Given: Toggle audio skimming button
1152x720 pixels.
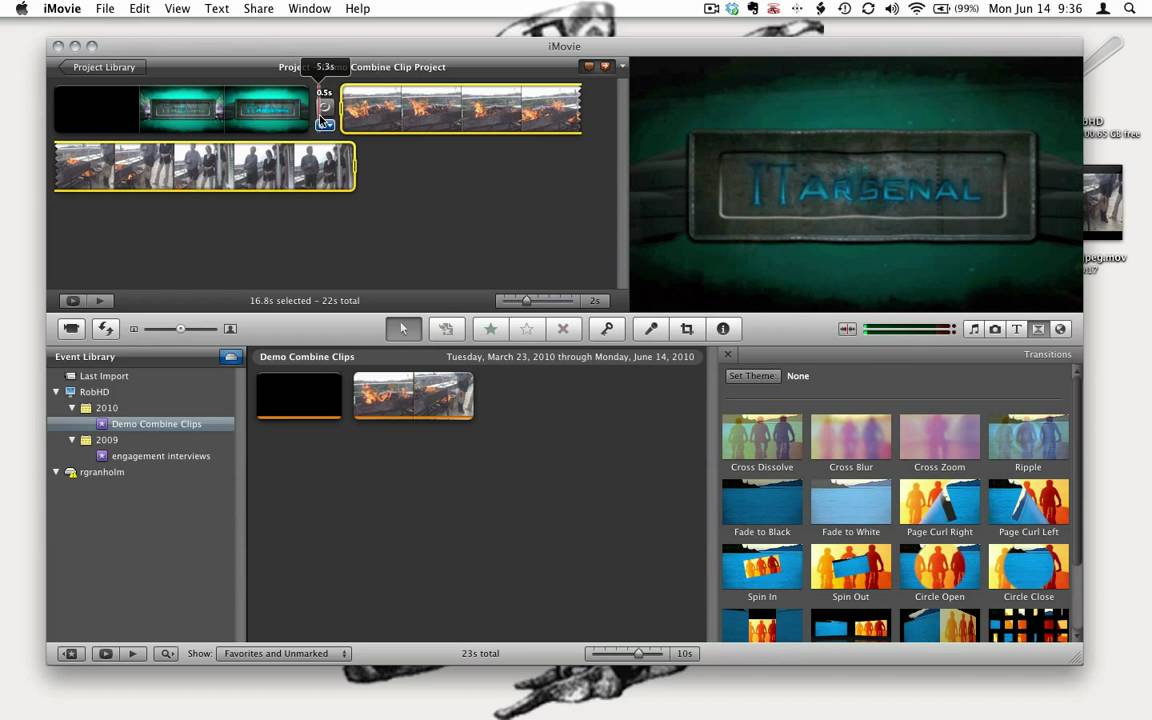Looking at the screenshot, I should (847, 329).
